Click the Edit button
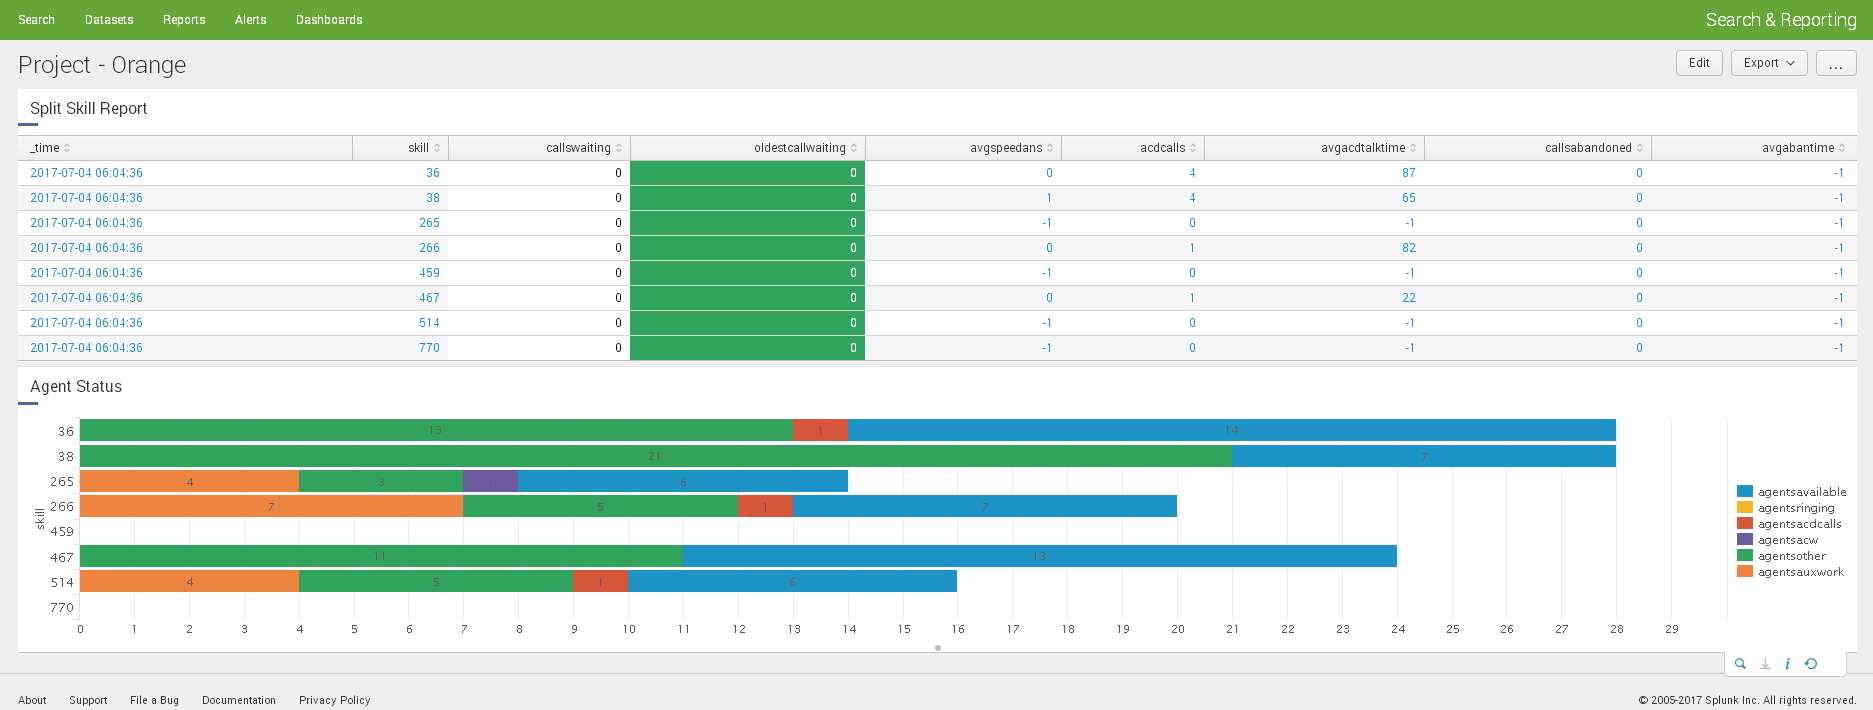The width and height of the screenshot is (1873, 710). [1699, 63]
